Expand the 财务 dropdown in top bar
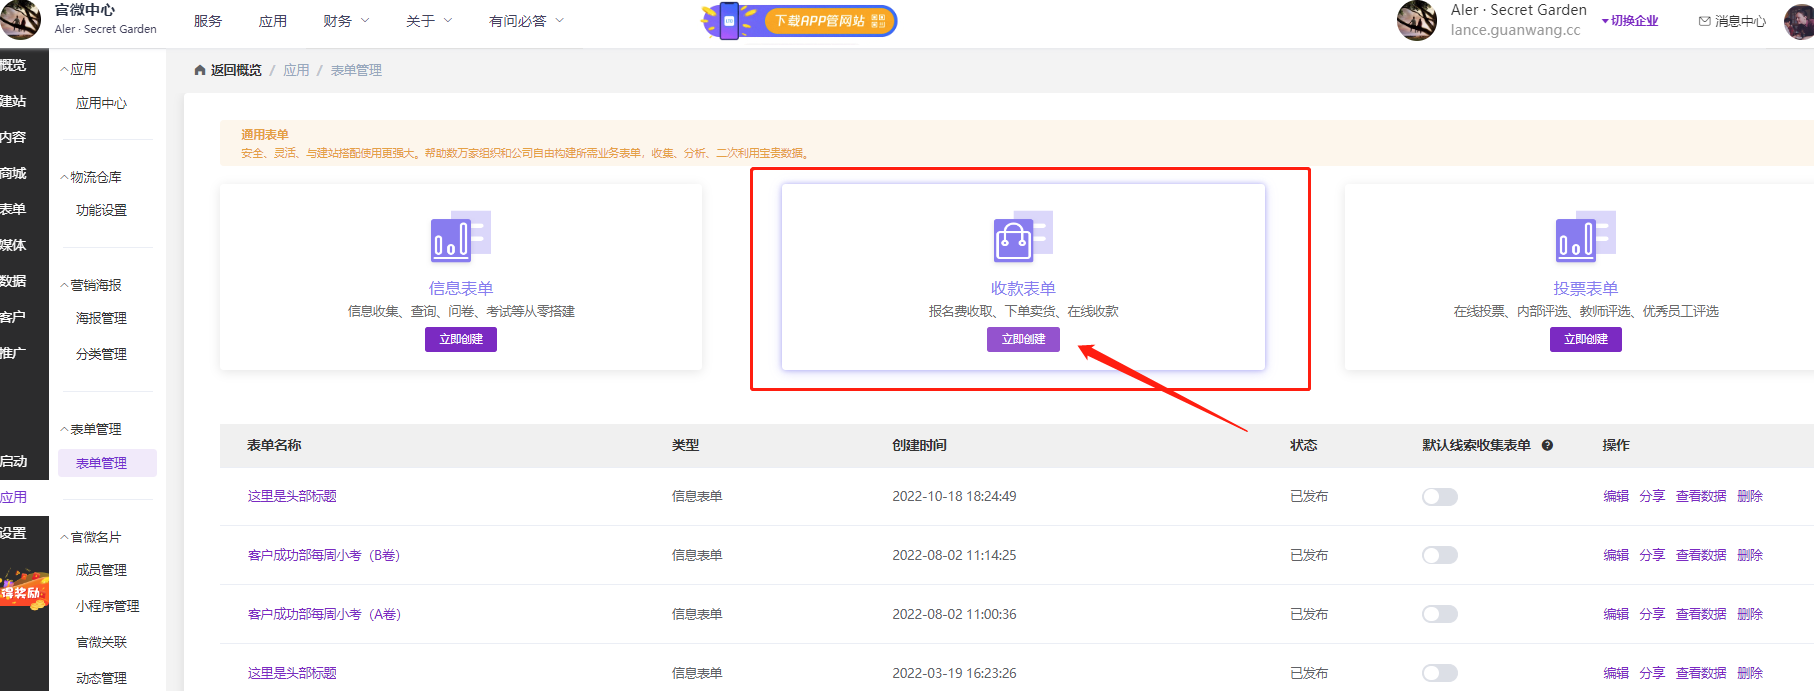1814x691 pixels. tap(346, 21)
